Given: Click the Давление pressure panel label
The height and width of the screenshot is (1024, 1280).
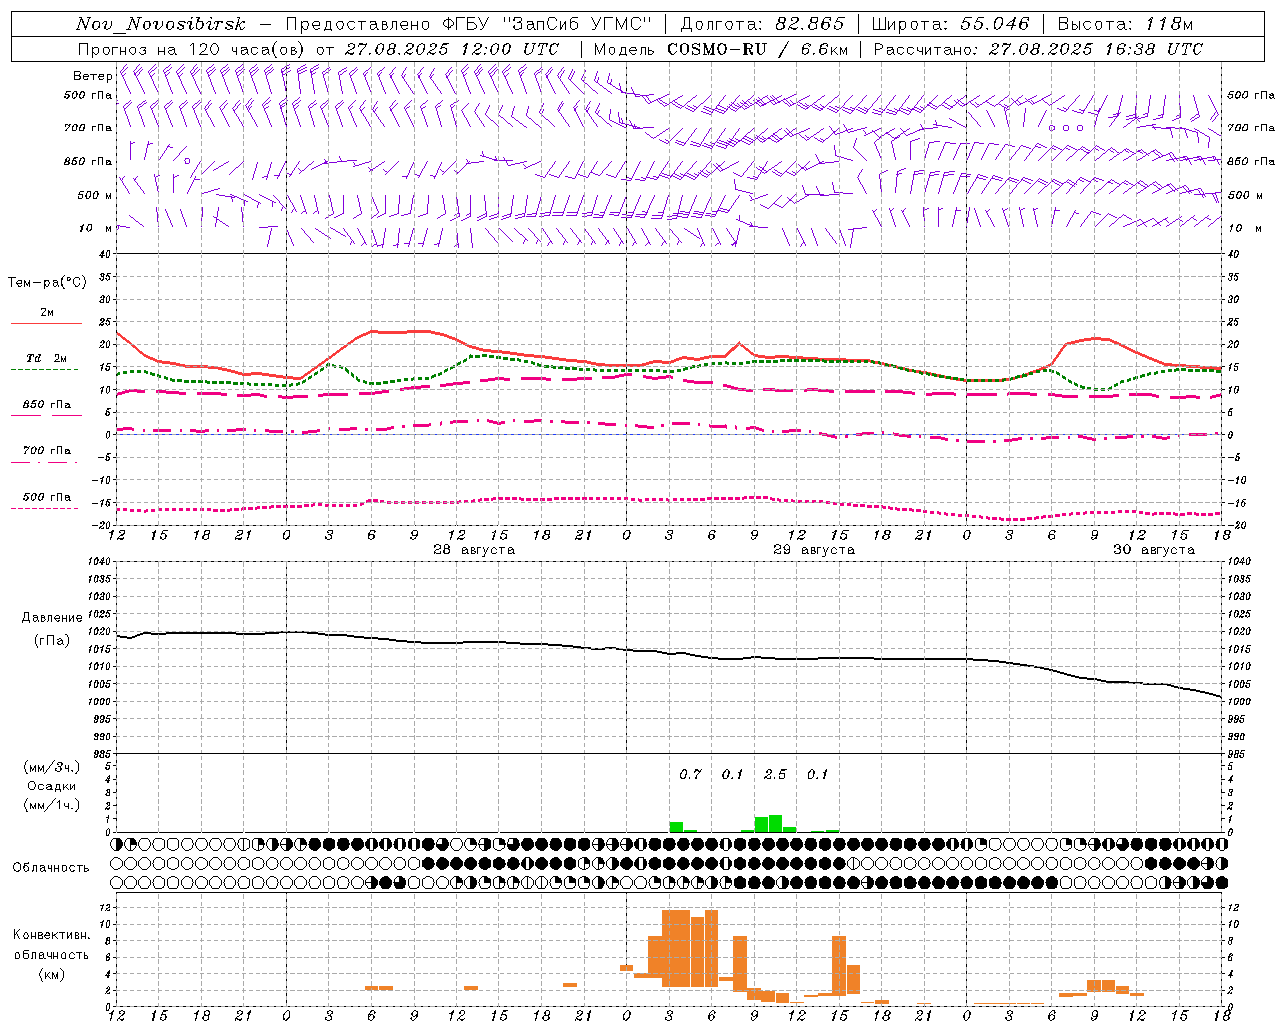Looking at the screenshot, I should point(52,618).
